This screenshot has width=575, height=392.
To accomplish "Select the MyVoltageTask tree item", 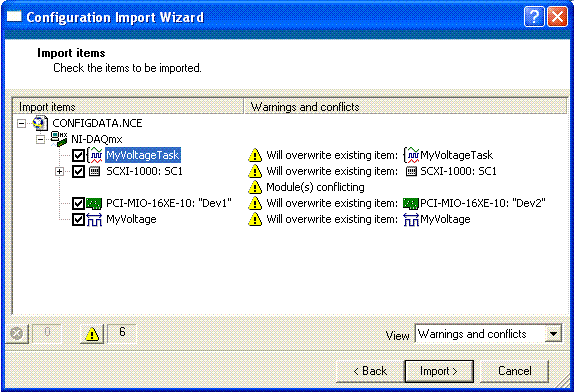I will [143, 155].
